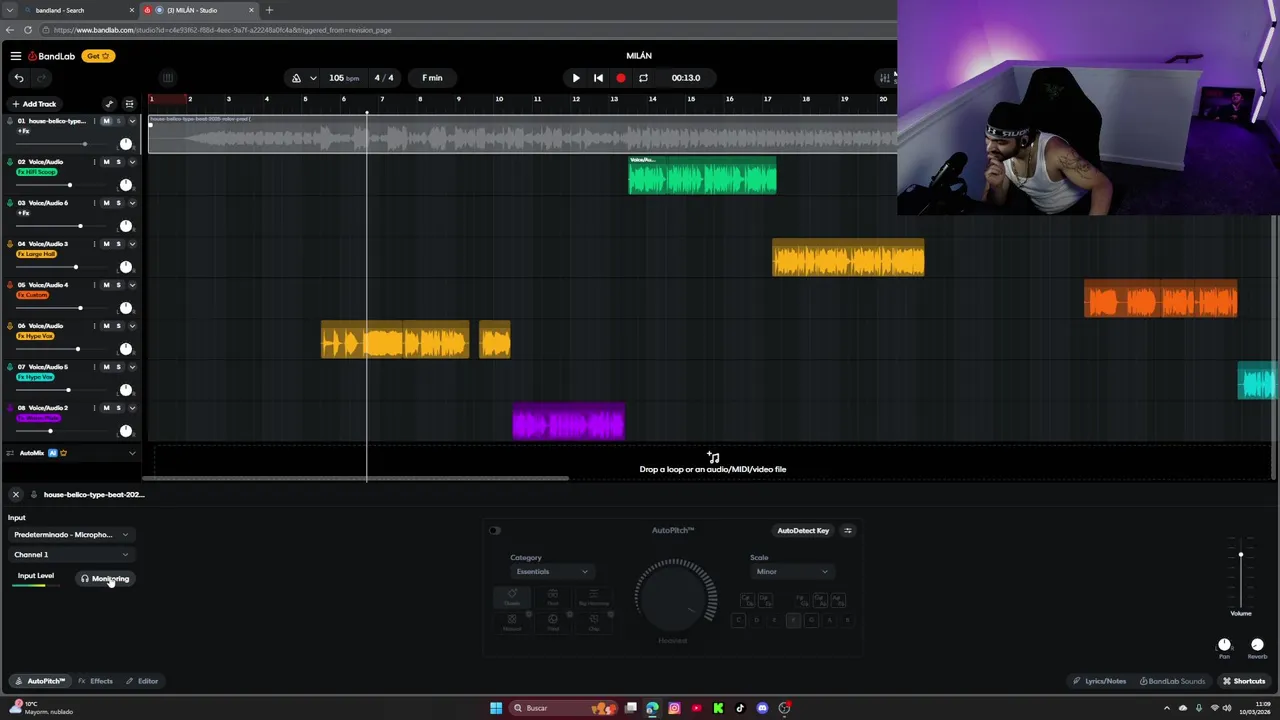Expand the metronome options chevron
The image size is (1280, 720).
click(x=313, y=78)
